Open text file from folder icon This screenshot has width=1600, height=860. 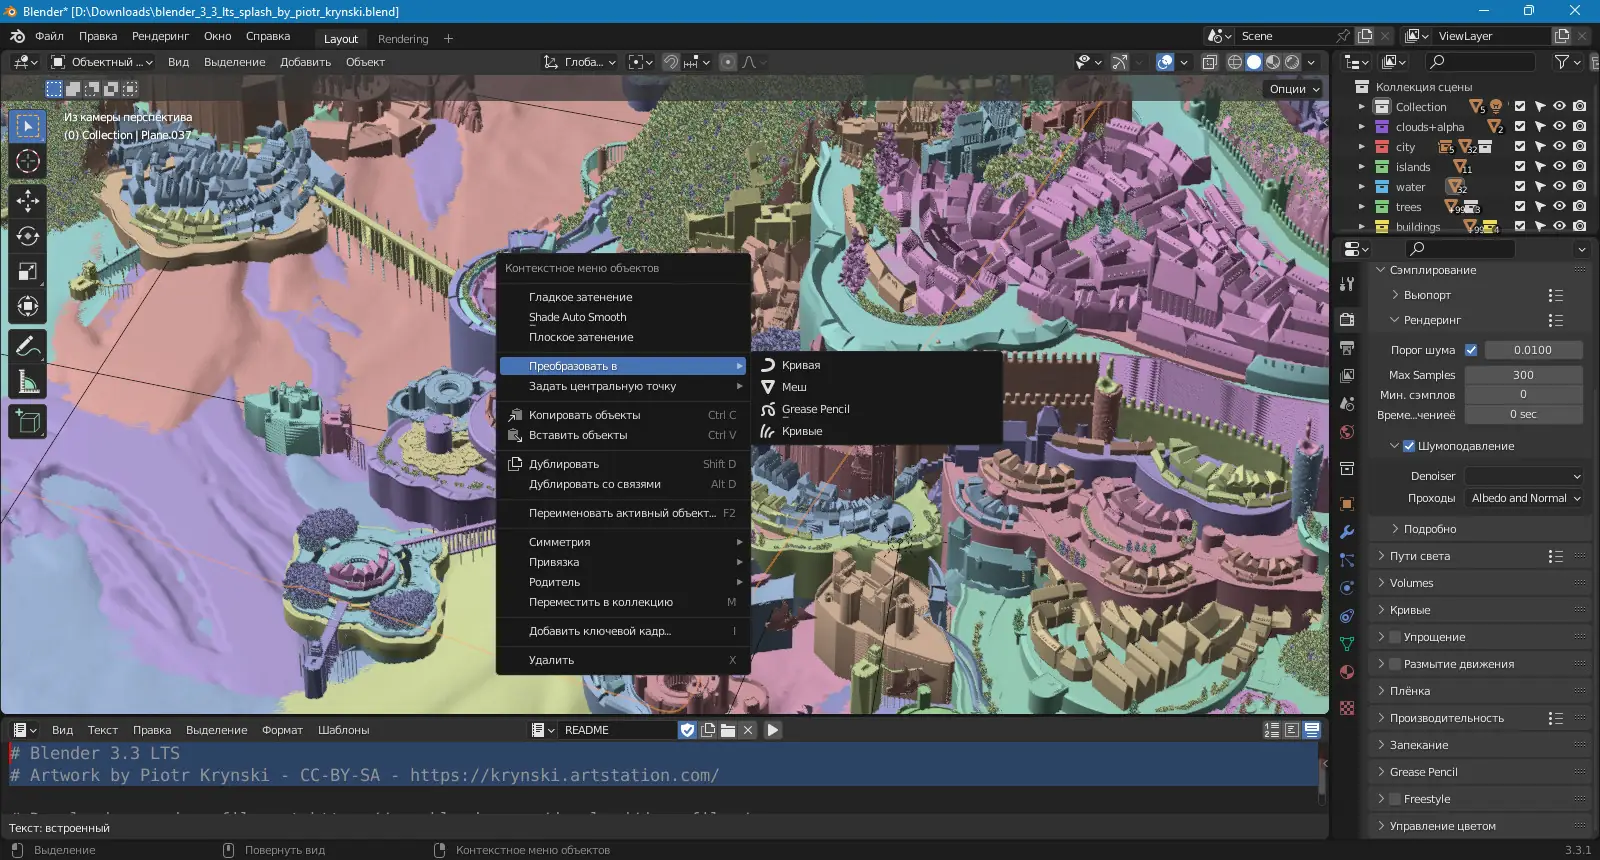click(728, 730)
